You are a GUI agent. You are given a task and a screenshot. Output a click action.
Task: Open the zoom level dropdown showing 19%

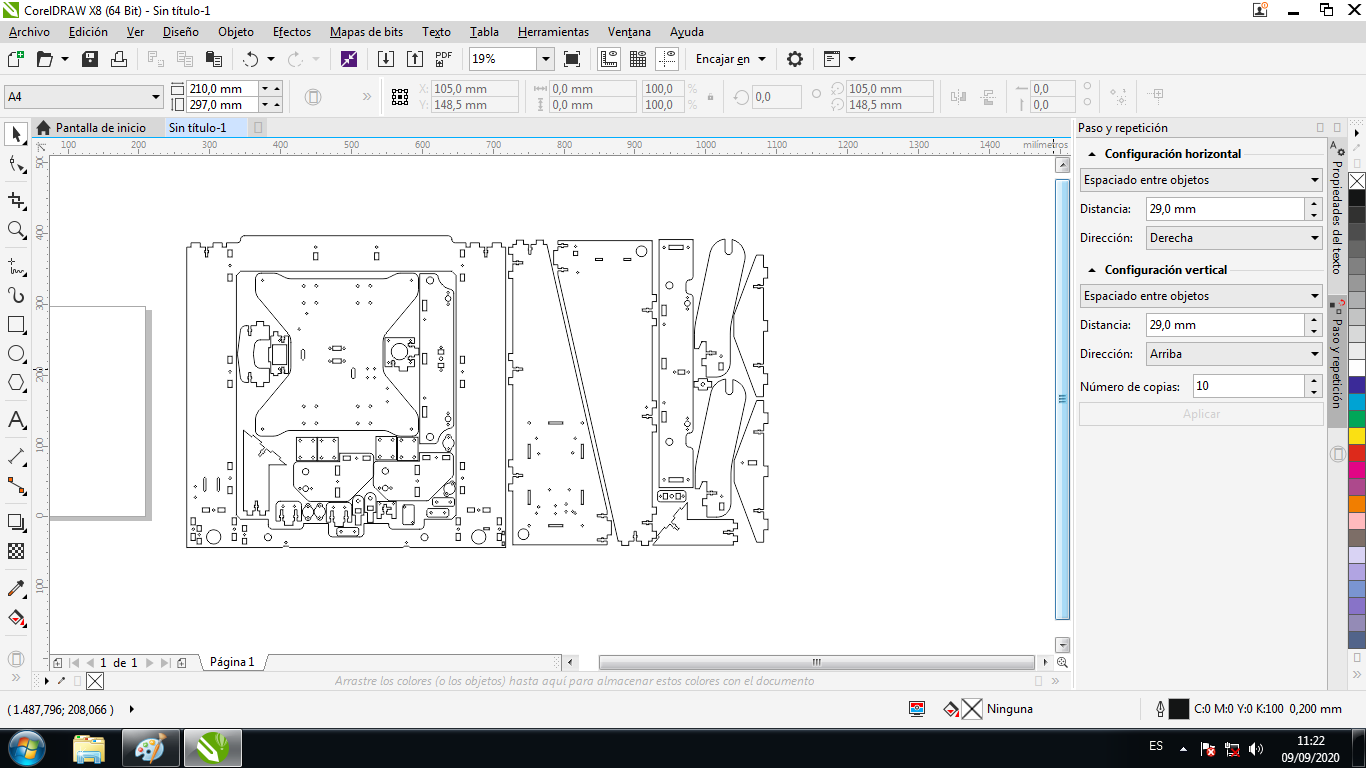[x=545, y=59]
